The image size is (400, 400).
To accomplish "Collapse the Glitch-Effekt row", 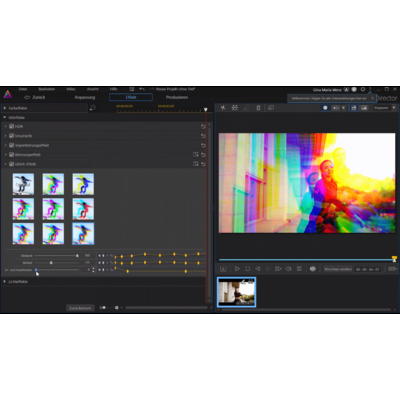I will tap(6, 164).
